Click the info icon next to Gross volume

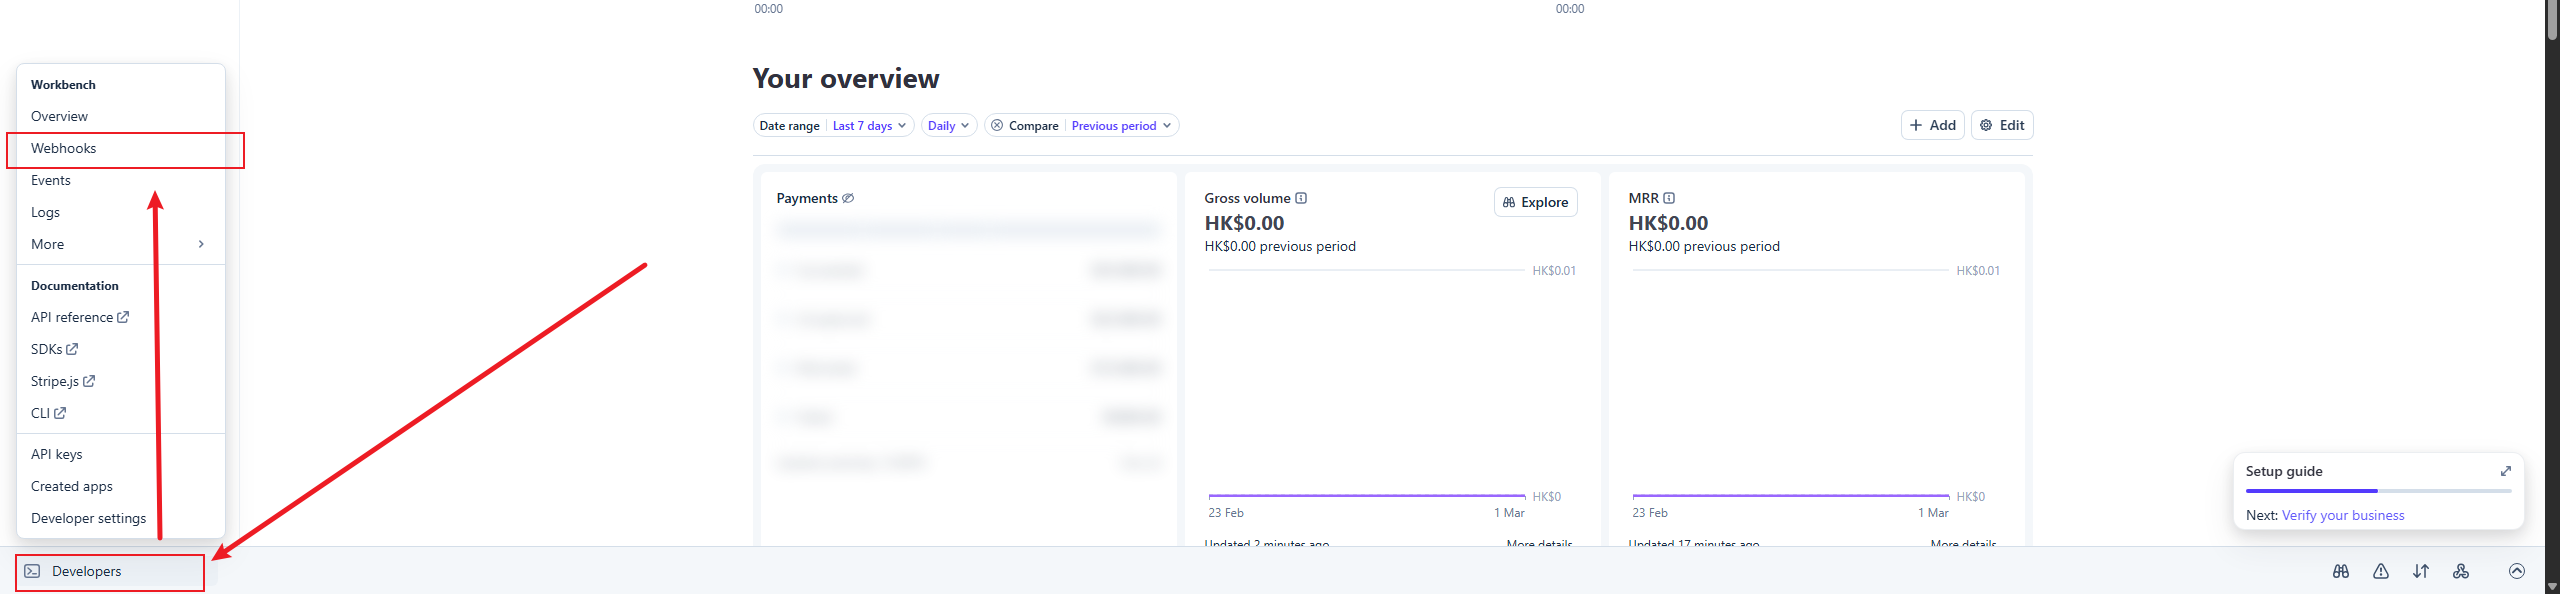(1301, 198)
